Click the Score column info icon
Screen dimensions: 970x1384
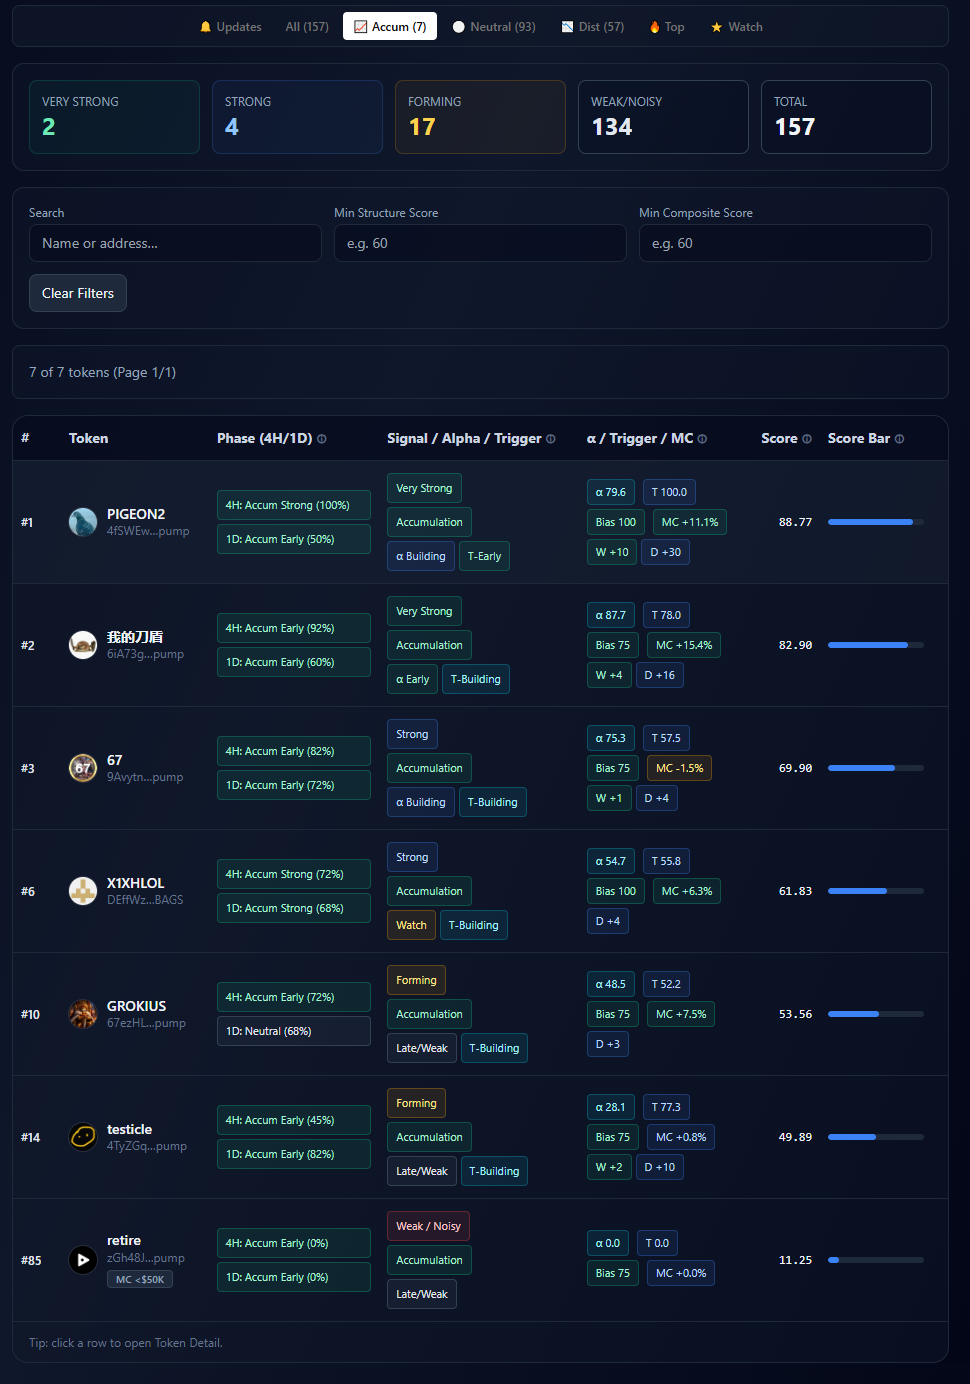pyautogui.click(x=807, y=439)
